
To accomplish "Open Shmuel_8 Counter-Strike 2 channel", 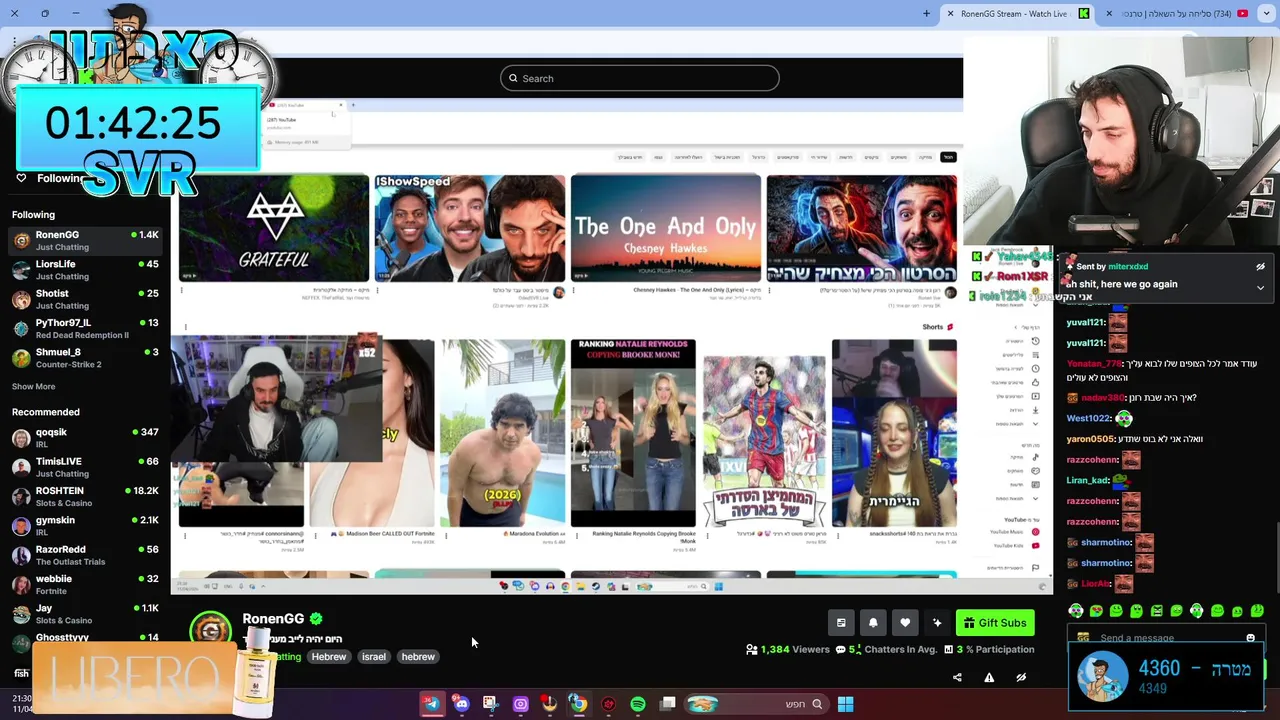I will coord(85,358).
